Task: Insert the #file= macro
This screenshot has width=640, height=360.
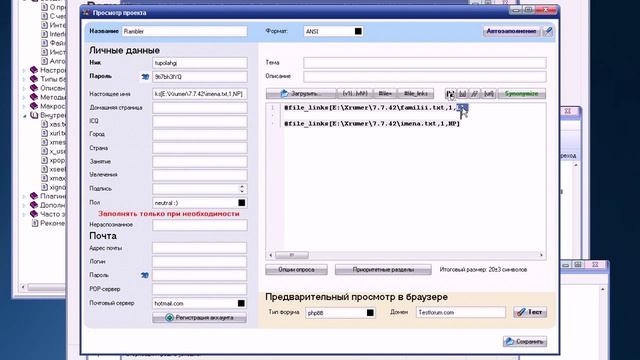Action: (384, 93)
